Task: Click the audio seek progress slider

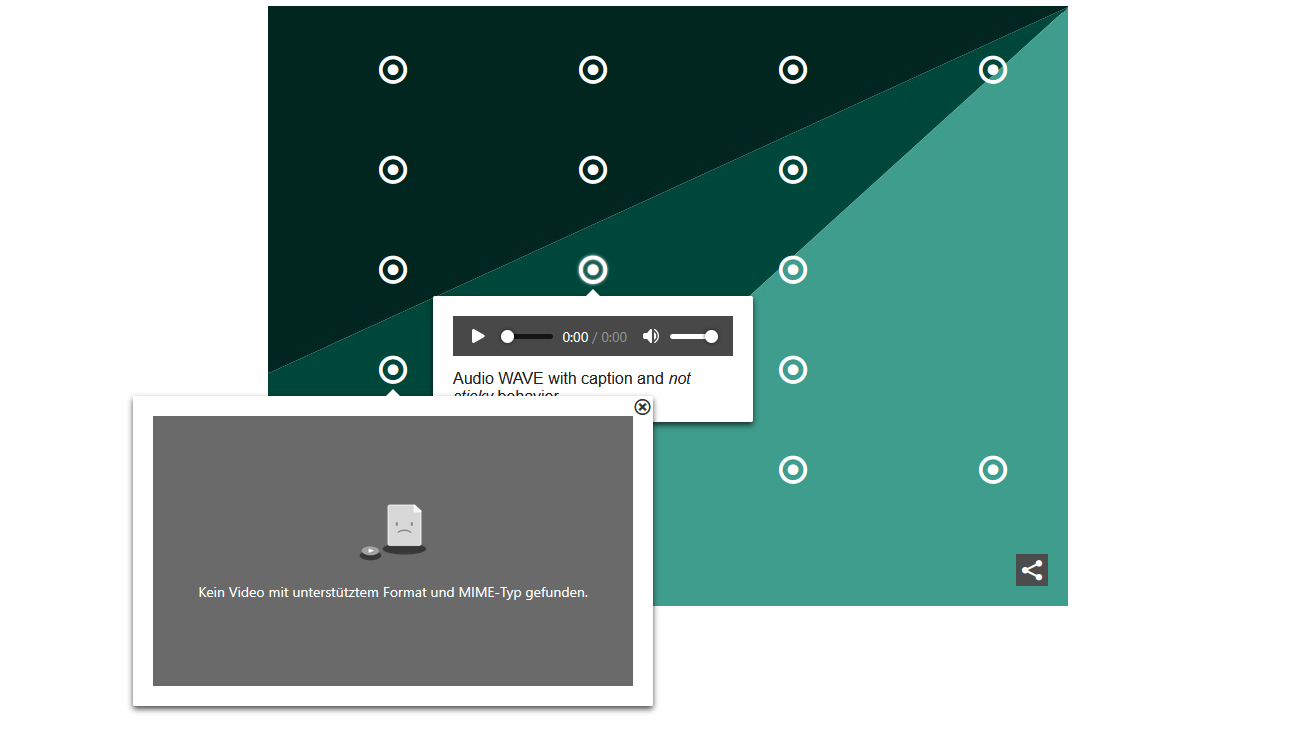Action: [527, 337]
